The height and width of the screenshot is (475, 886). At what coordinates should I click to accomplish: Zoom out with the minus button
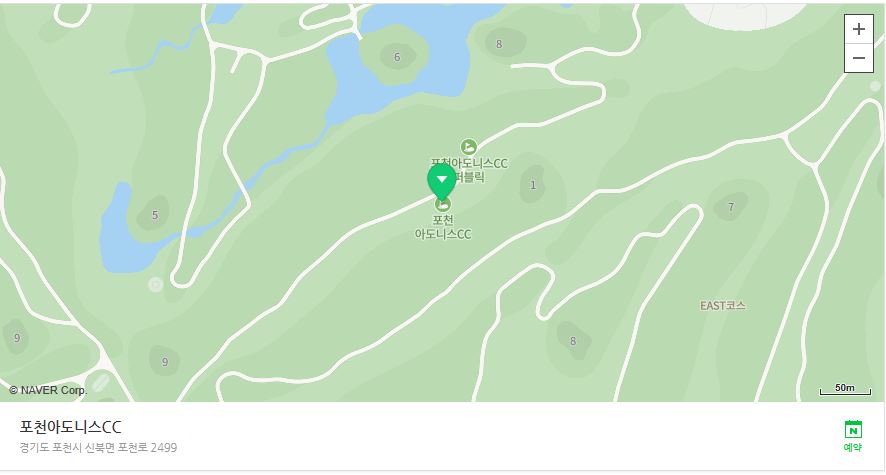(x=858, y=58)
